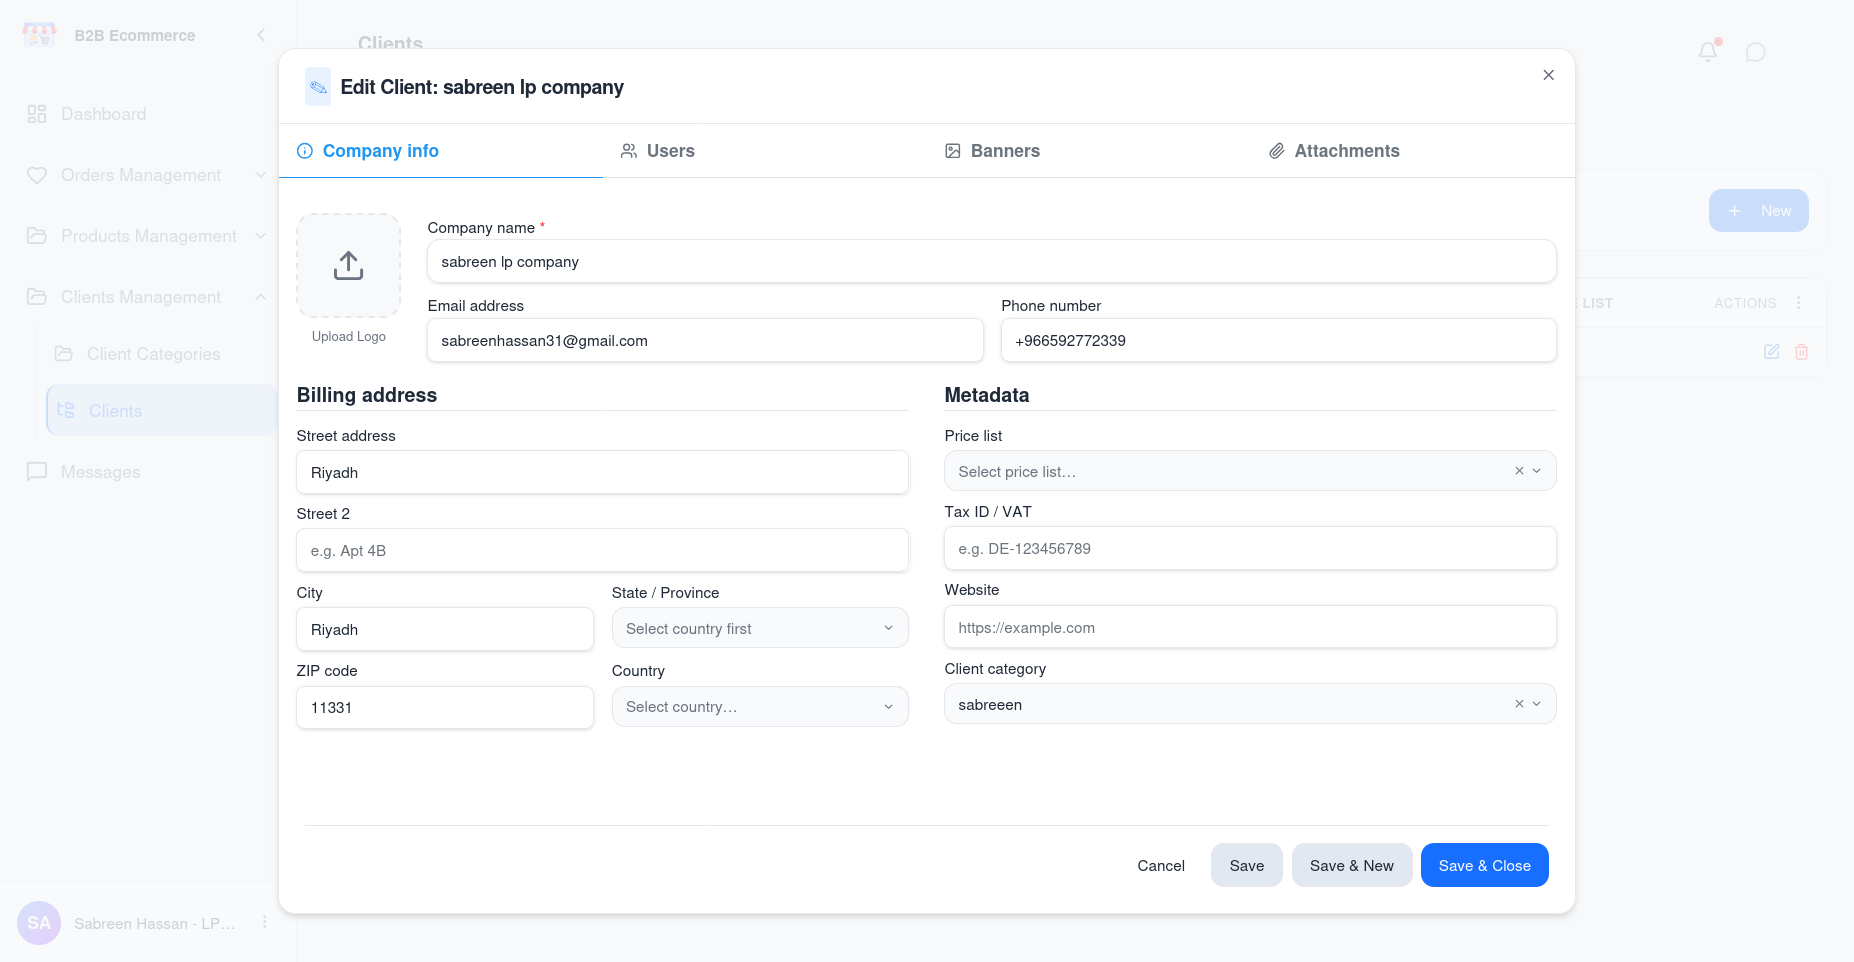The height and width of the screenshot is (962, 1854).
Task: Expand Products Management in sidebar
Action: pos(148,236)
